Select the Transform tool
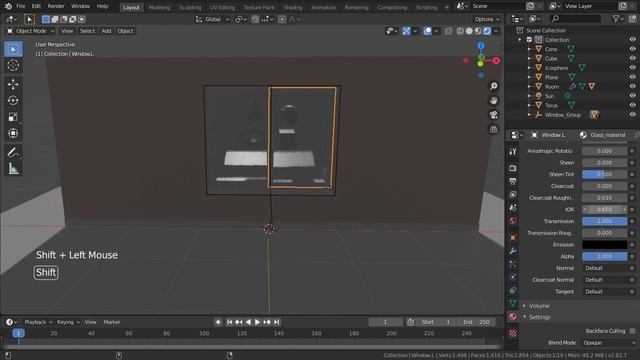 13,133
